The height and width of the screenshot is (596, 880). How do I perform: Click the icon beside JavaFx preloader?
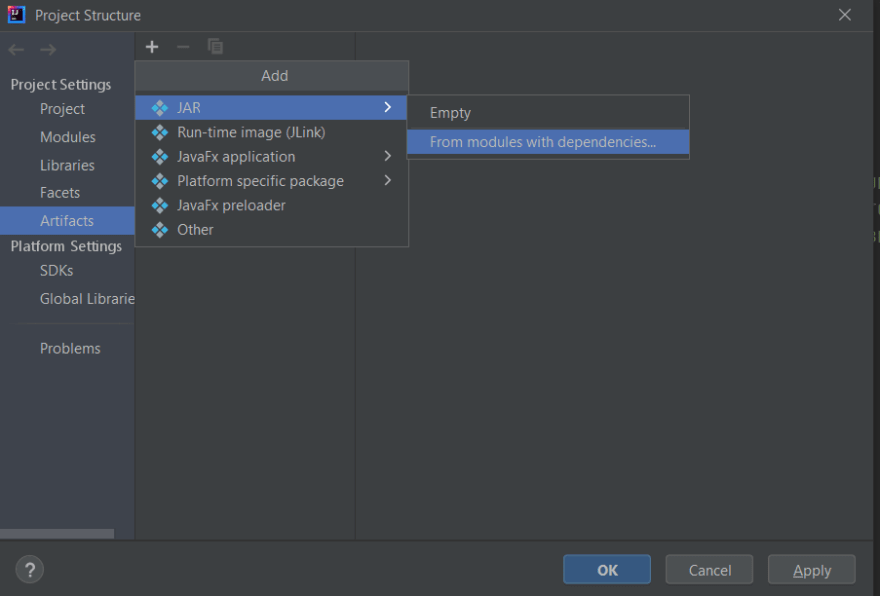[x=160, y=205]
